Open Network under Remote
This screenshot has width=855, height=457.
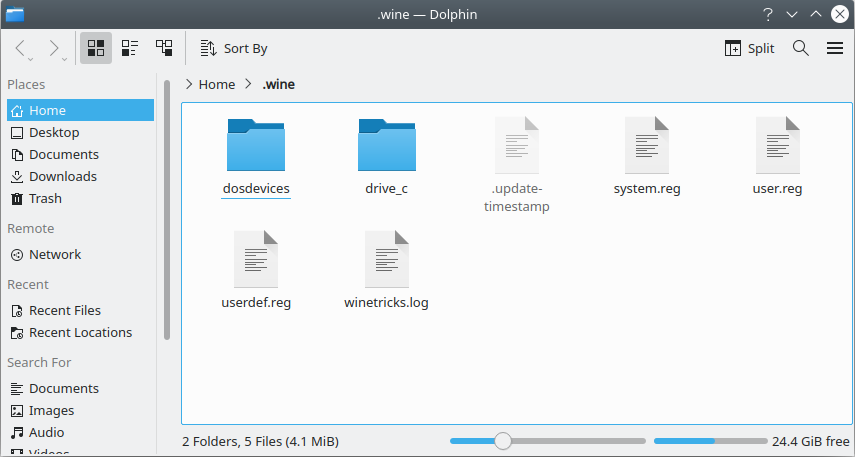click(x=80, y=255)
